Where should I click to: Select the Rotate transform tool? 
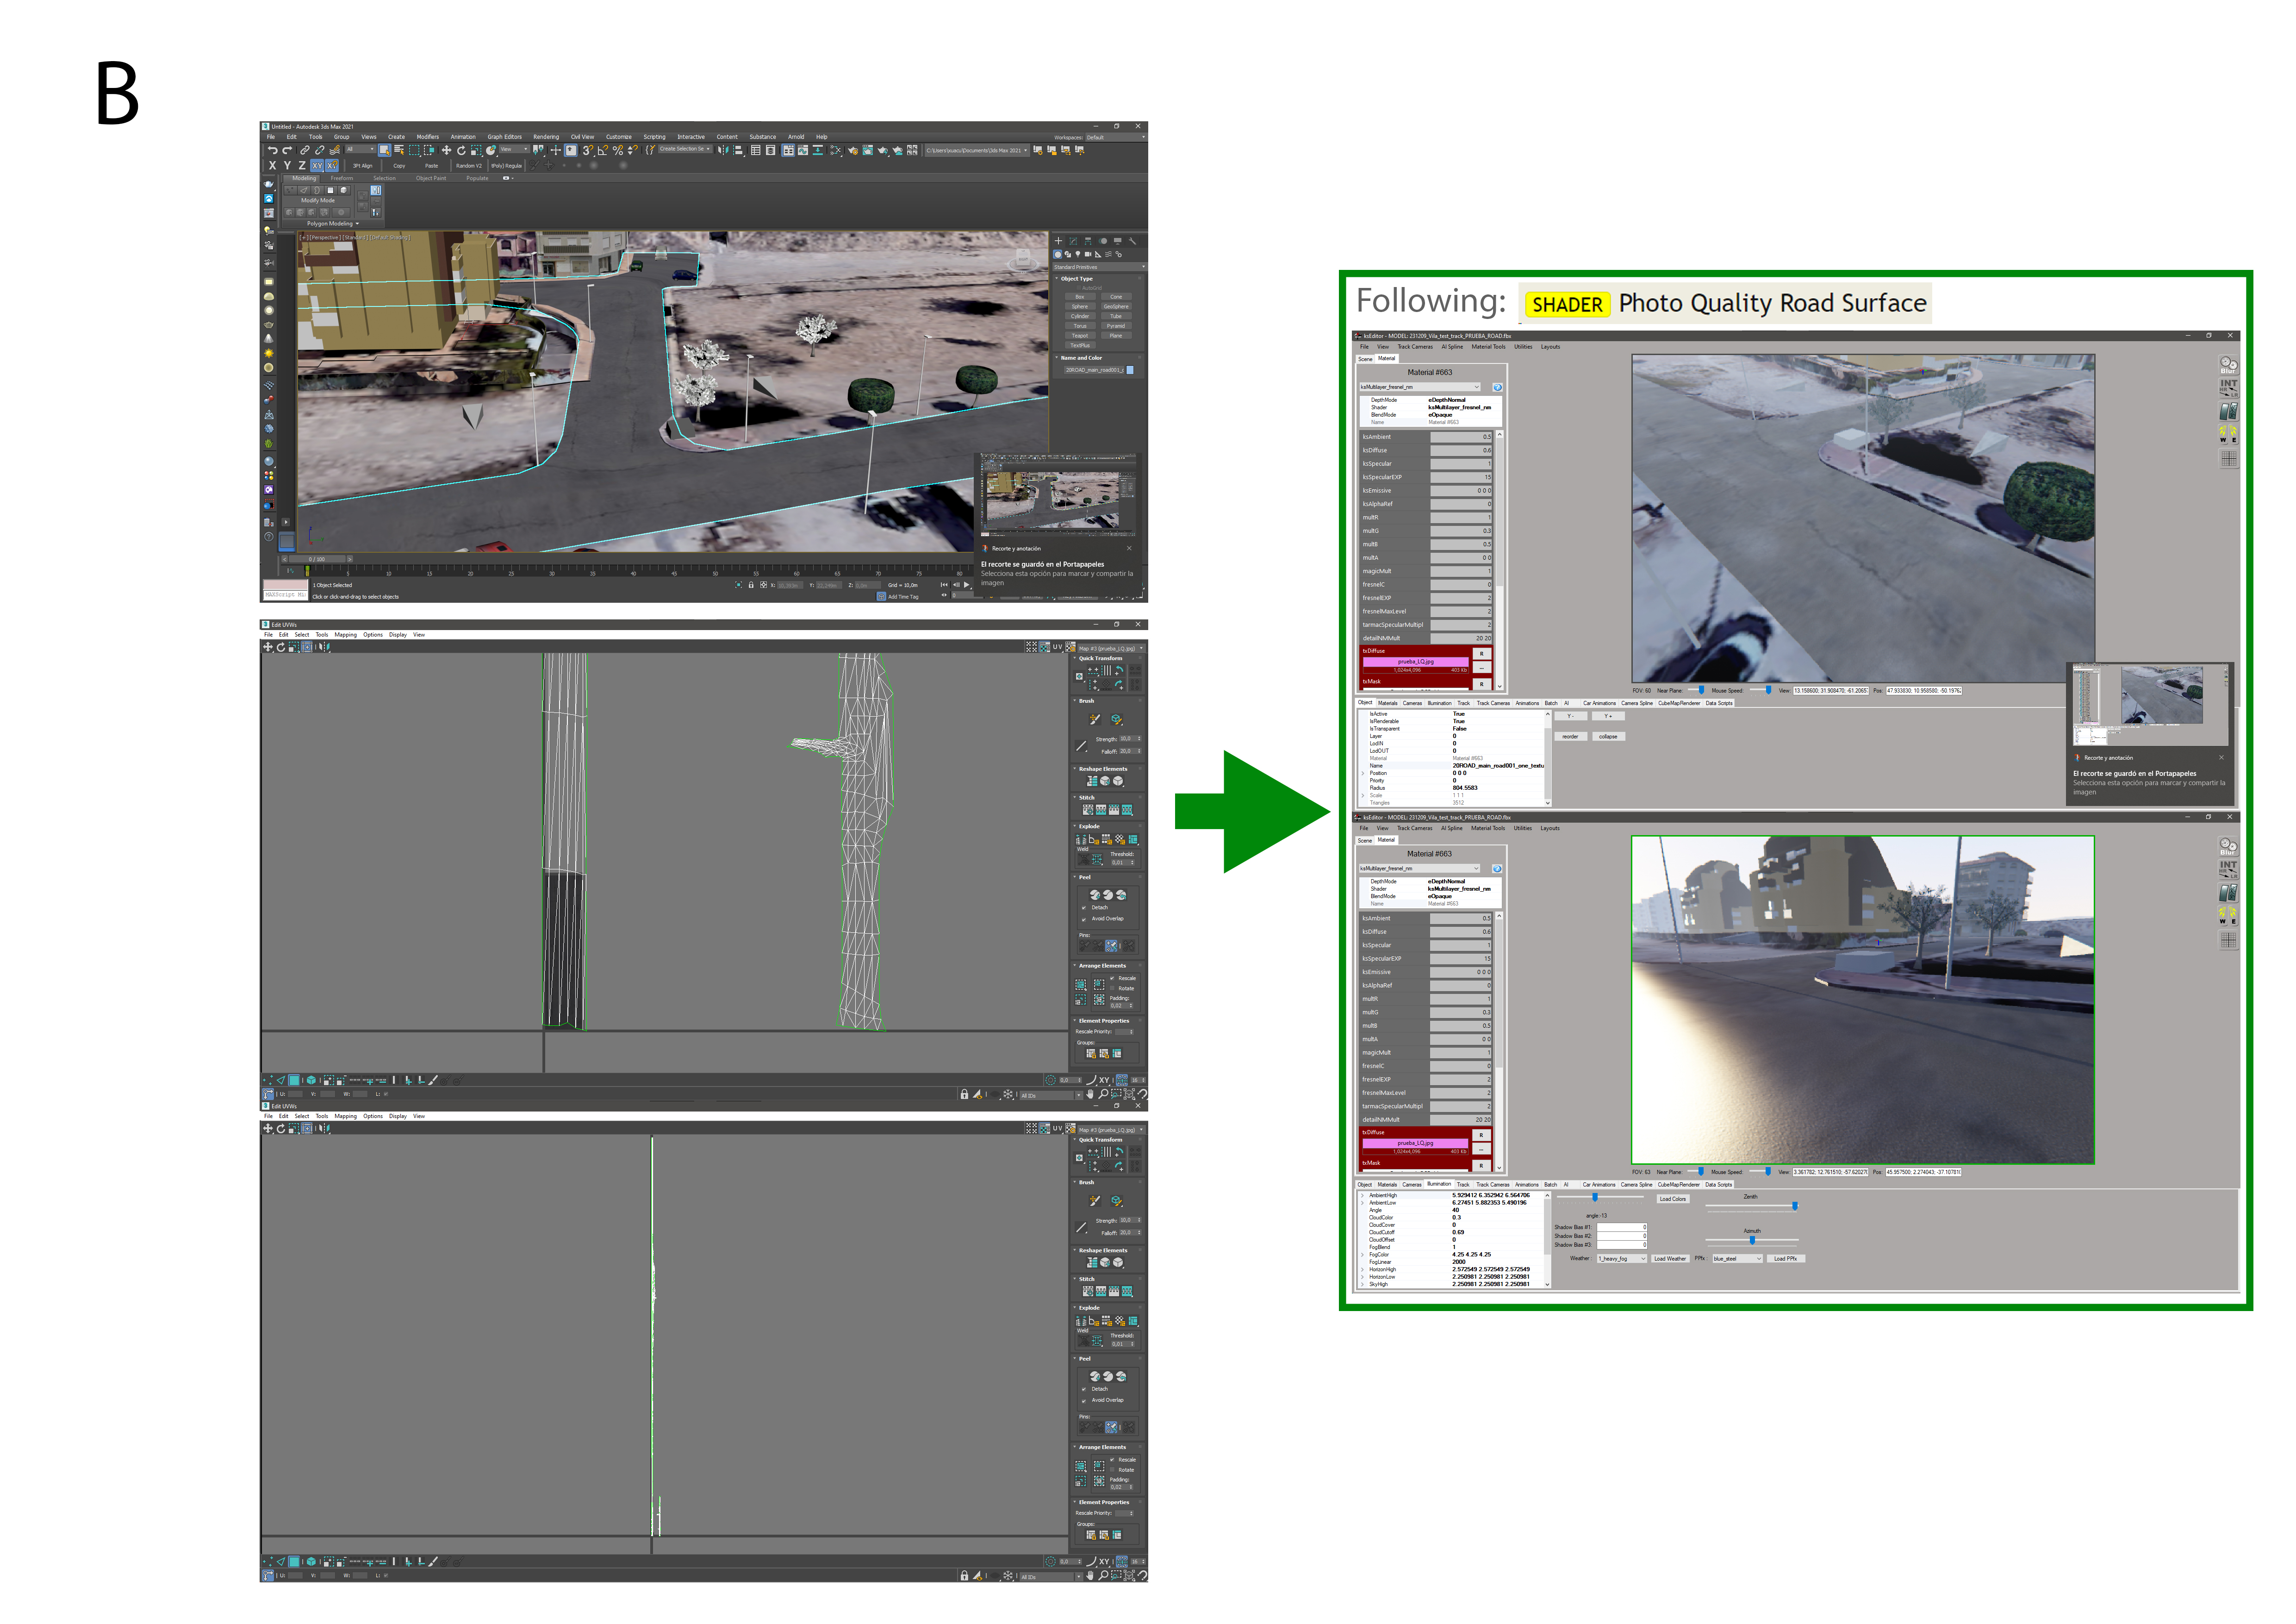[x=461, y=150]
